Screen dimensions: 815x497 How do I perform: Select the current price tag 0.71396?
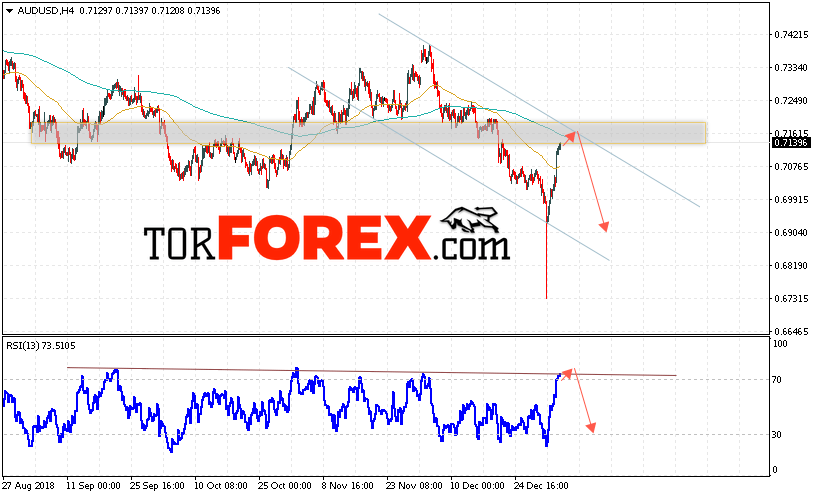click(x=791, y=142)
